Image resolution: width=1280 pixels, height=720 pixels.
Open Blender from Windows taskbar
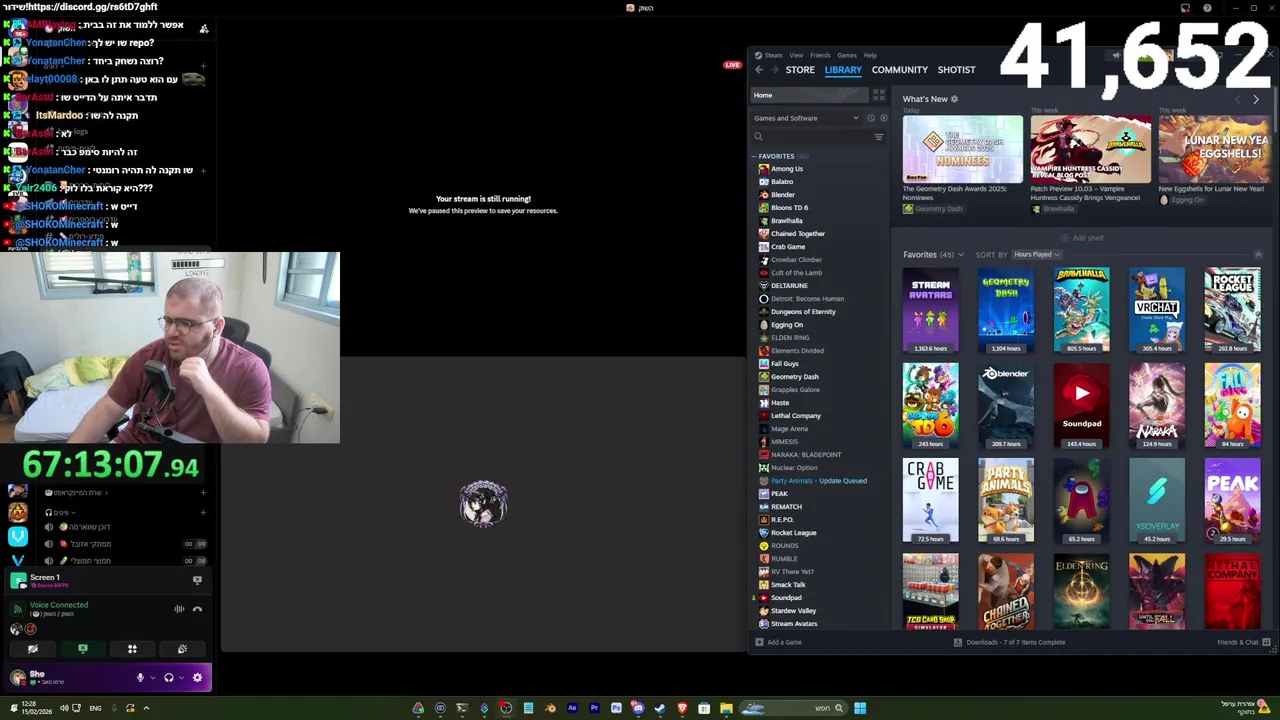550,708
